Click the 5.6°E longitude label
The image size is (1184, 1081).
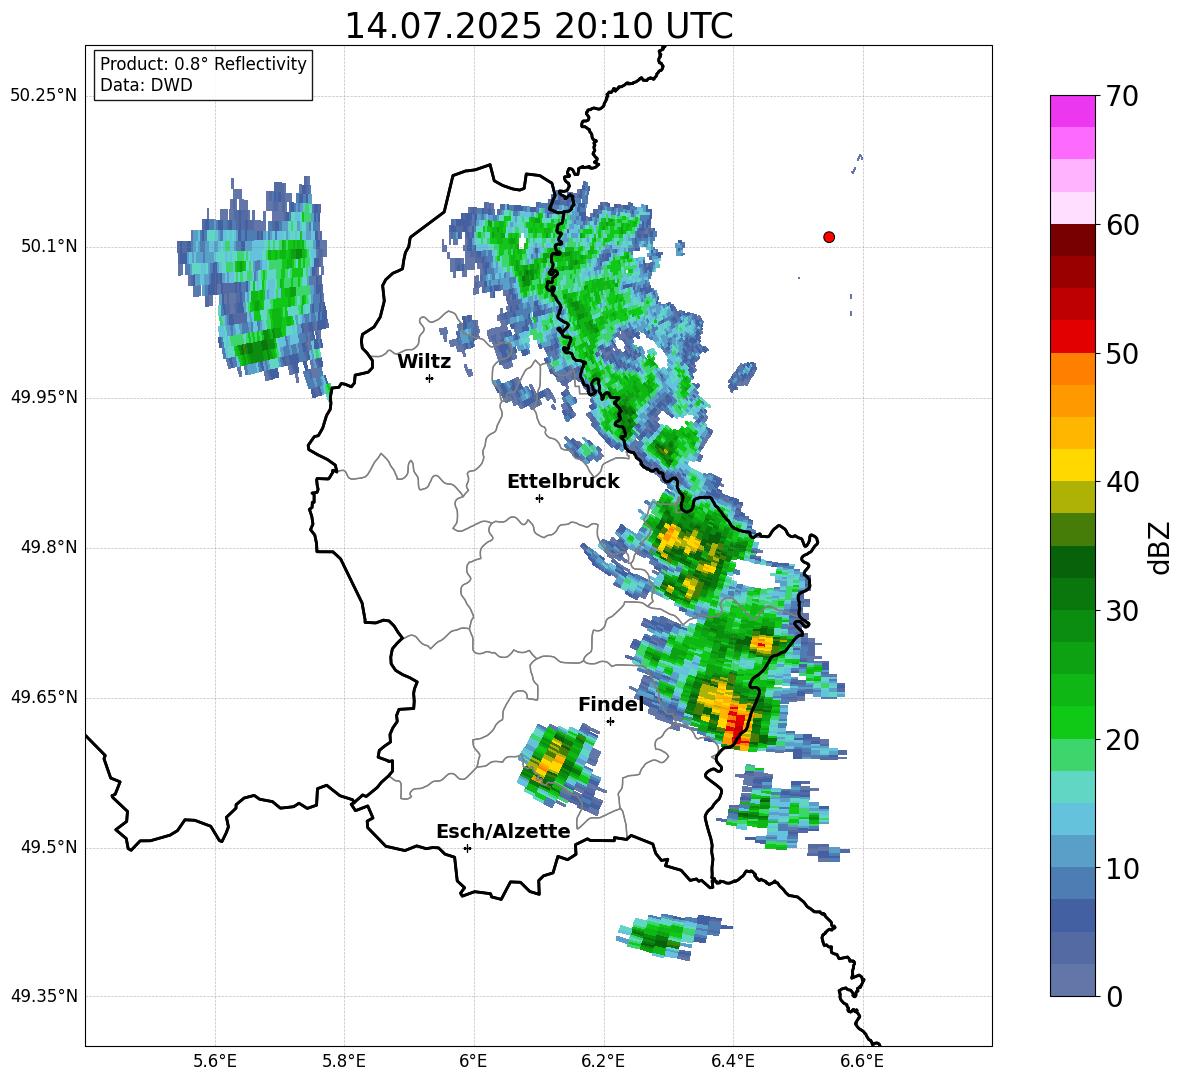pos(215,1061)
